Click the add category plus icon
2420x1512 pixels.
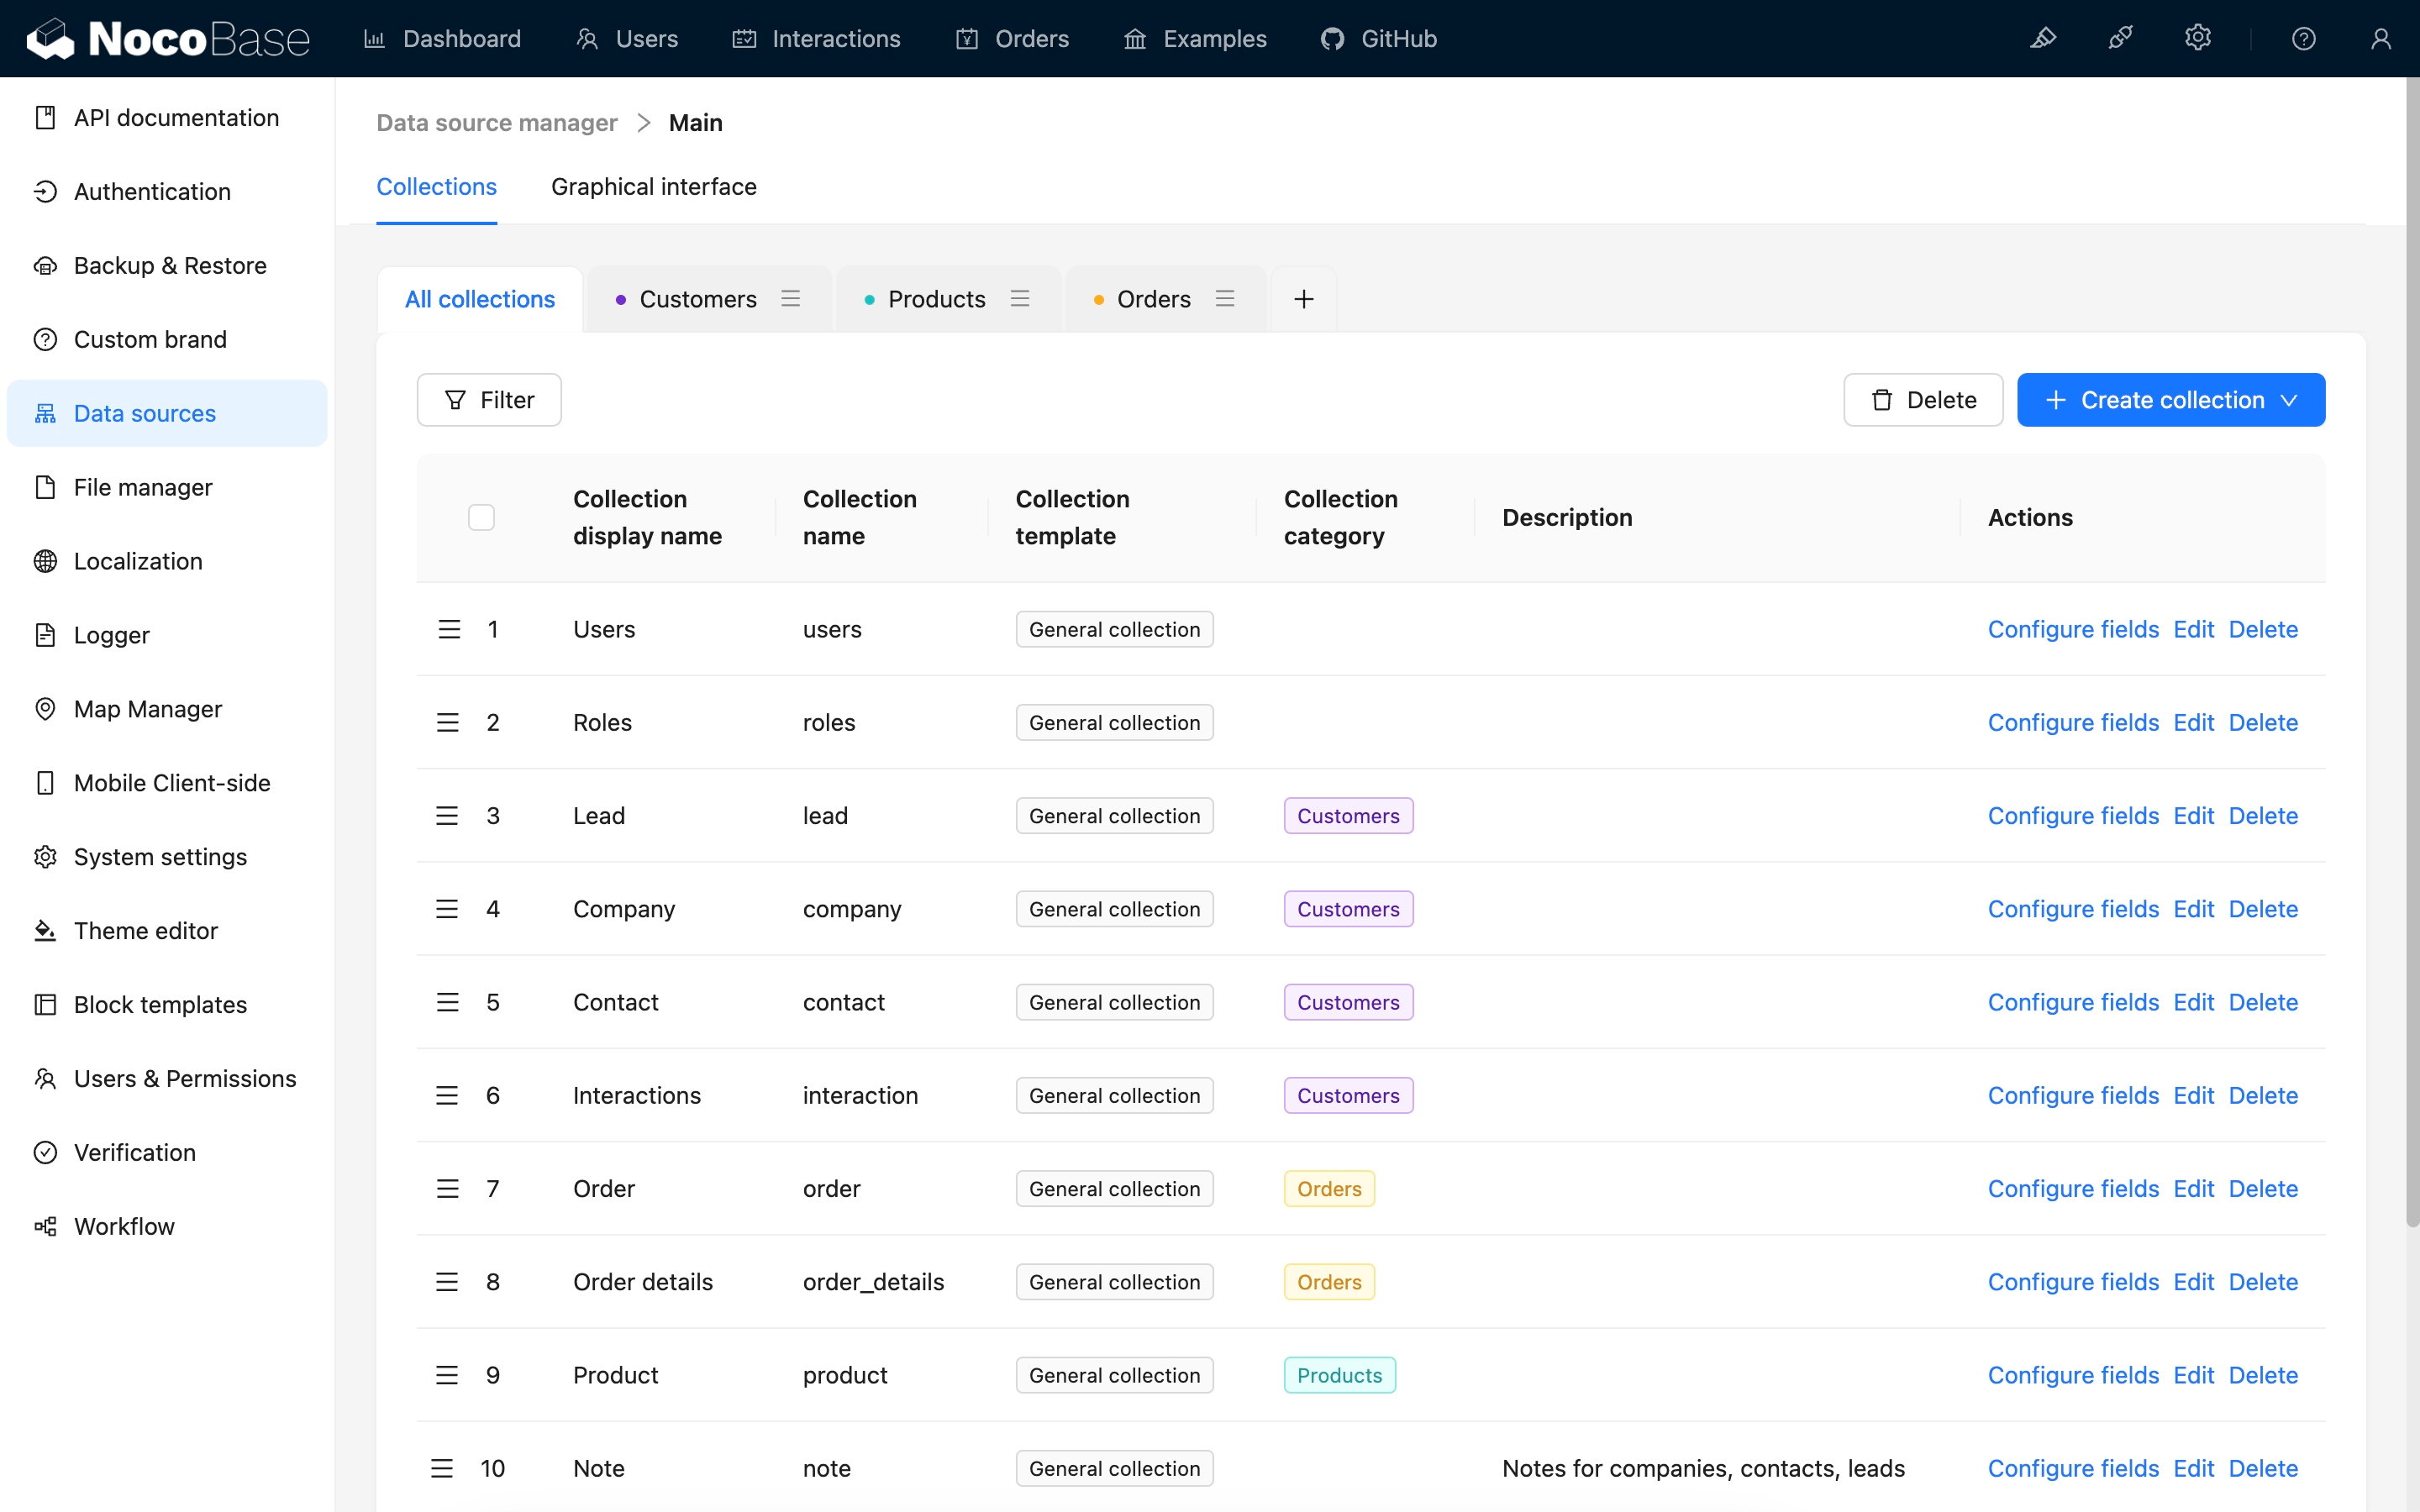(x=1303, y=299)
